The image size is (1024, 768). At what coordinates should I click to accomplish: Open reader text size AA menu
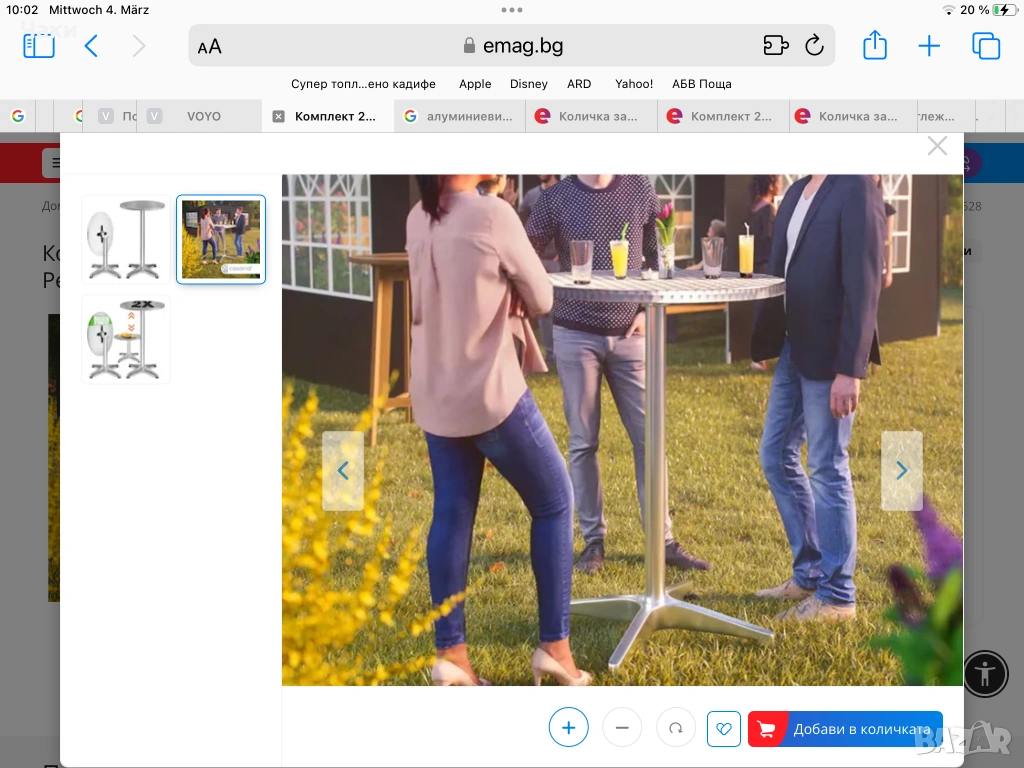tap(210, 47)
